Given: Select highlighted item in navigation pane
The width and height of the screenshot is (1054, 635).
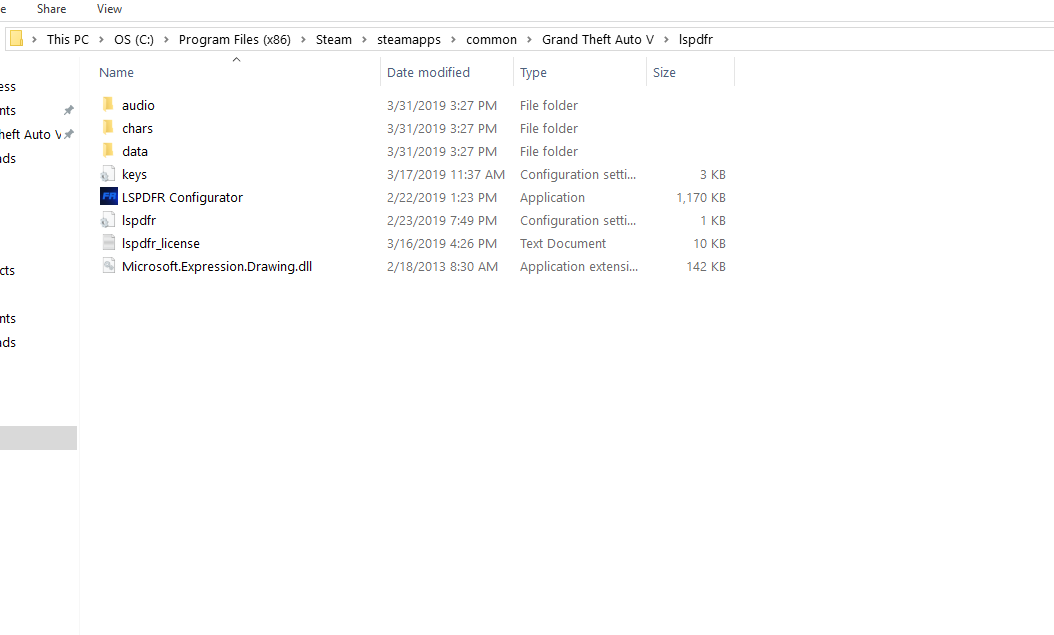Looking at the screenshot, I should pos(38,437).
